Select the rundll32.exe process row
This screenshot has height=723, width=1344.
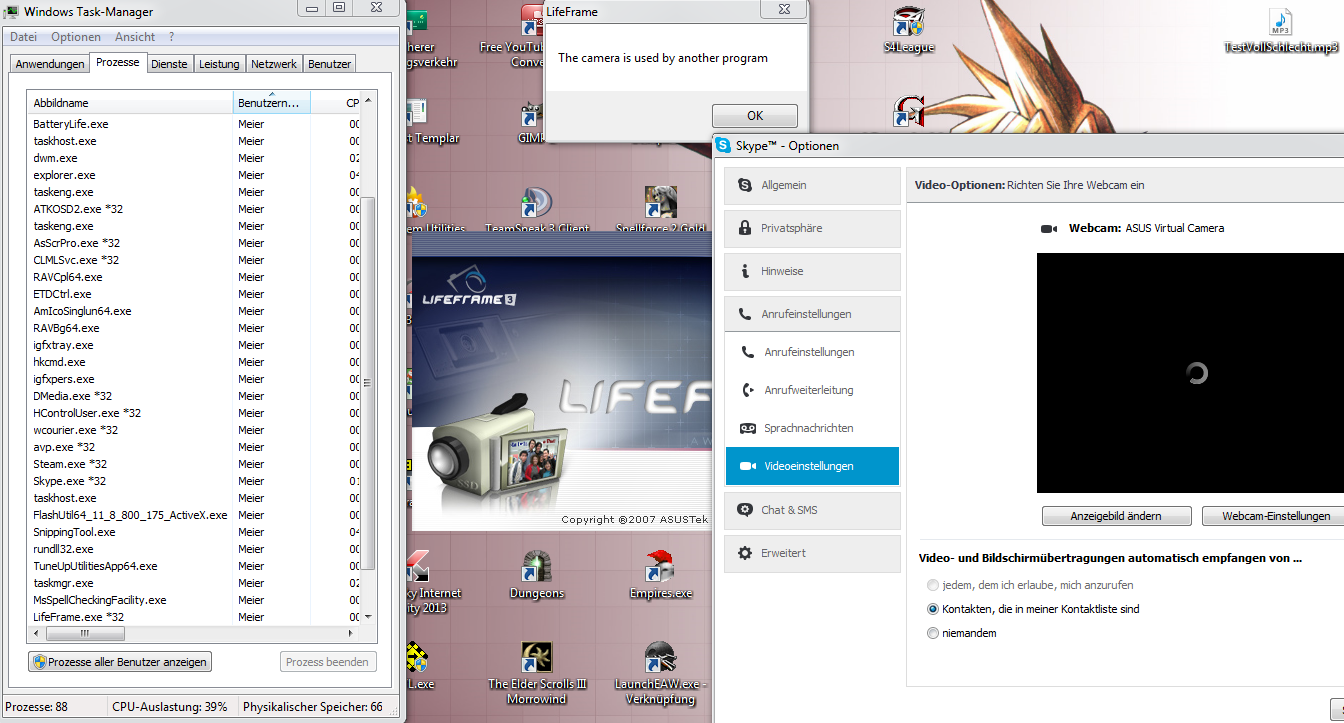click(194, 549)
